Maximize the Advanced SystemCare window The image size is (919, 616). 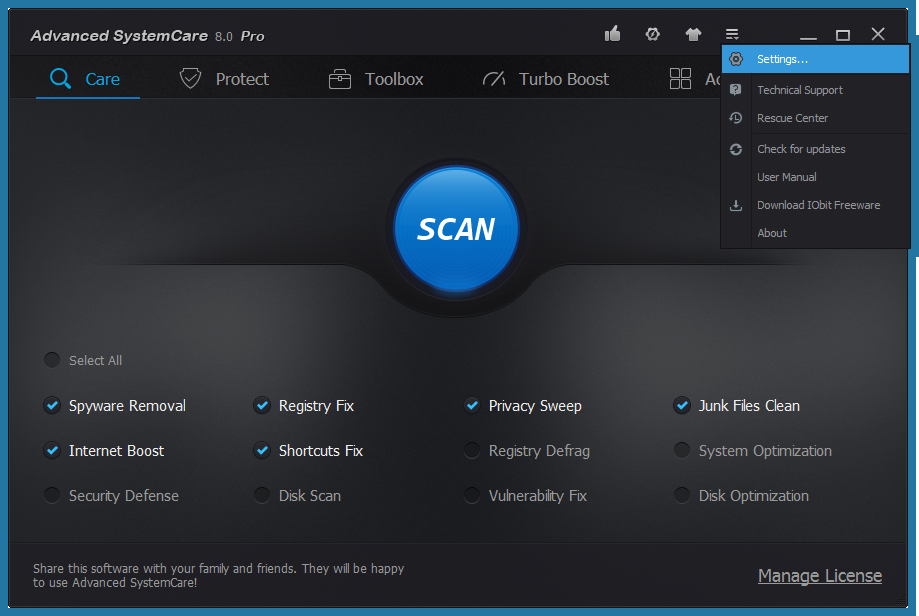point(843,35)
